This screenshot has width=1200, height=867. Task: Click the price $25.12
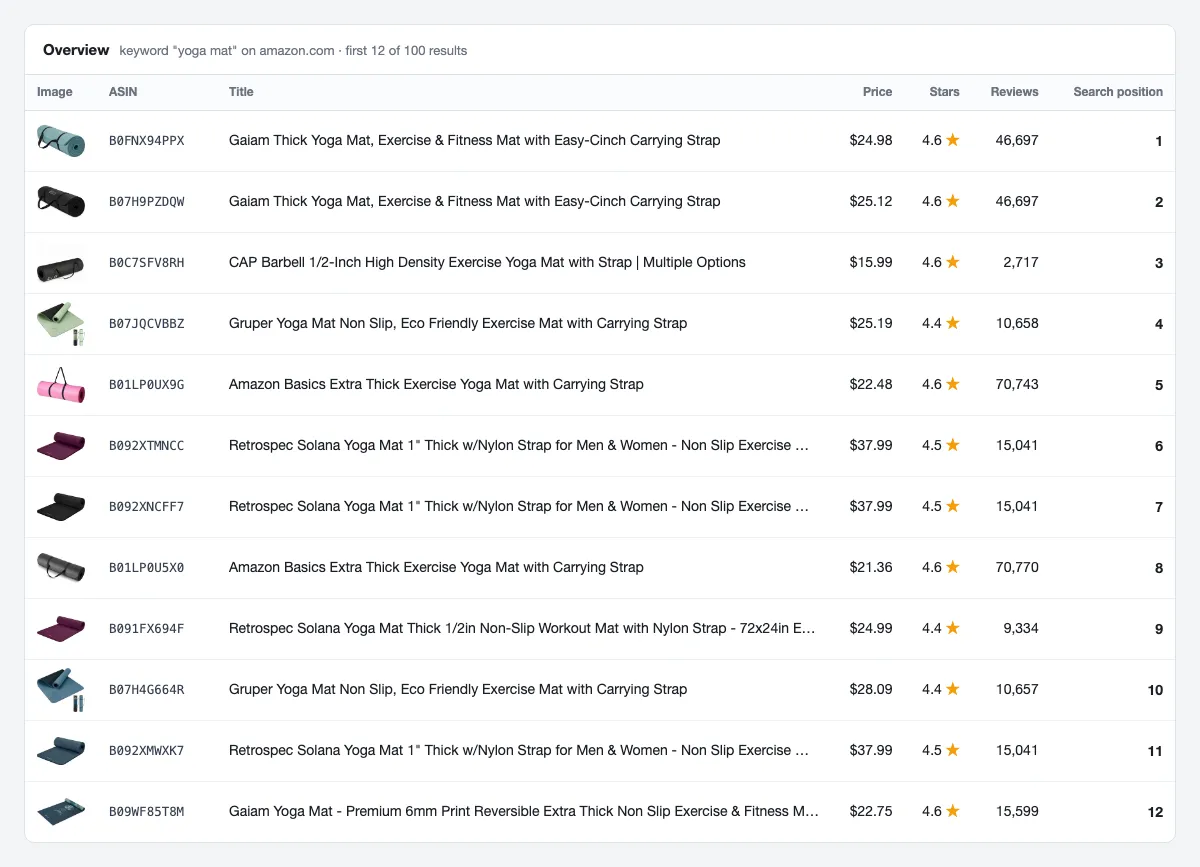871,201
